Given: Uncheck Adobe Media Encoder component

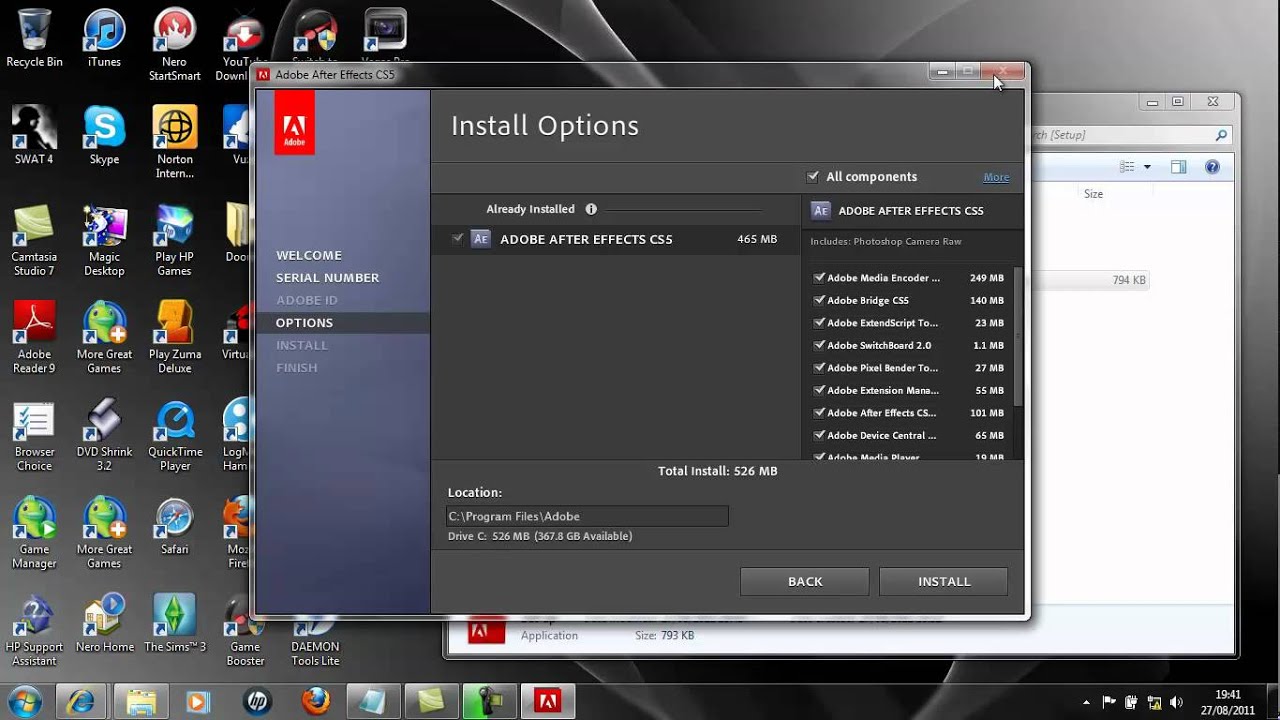Looking at the screenshot, I should pos(819,278).
